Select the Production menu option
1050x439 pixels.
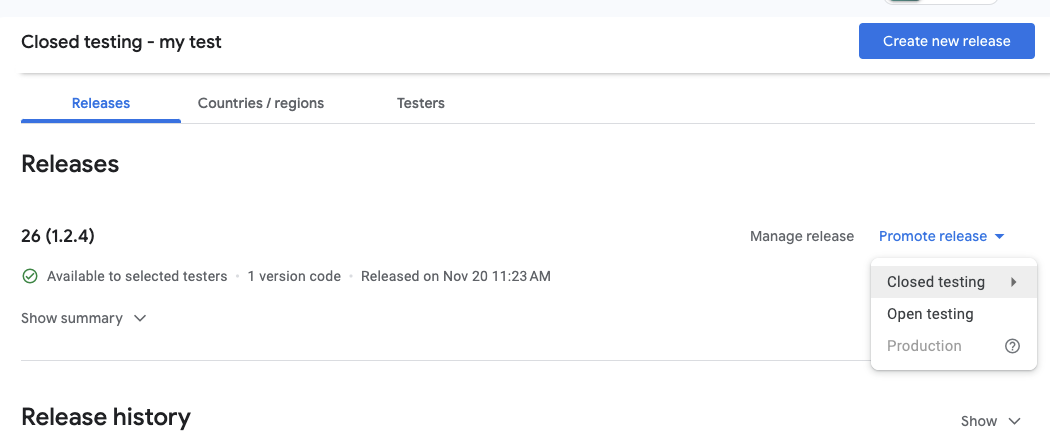coord(924,346)
